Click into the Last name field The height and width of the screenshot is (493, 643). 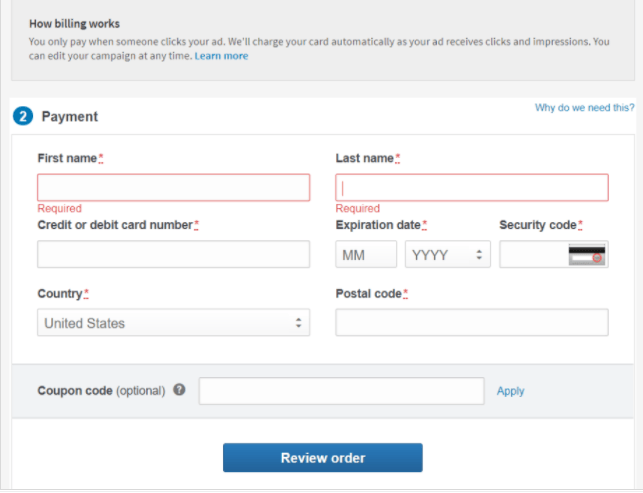pyautogui.click(x=471, y=188)
